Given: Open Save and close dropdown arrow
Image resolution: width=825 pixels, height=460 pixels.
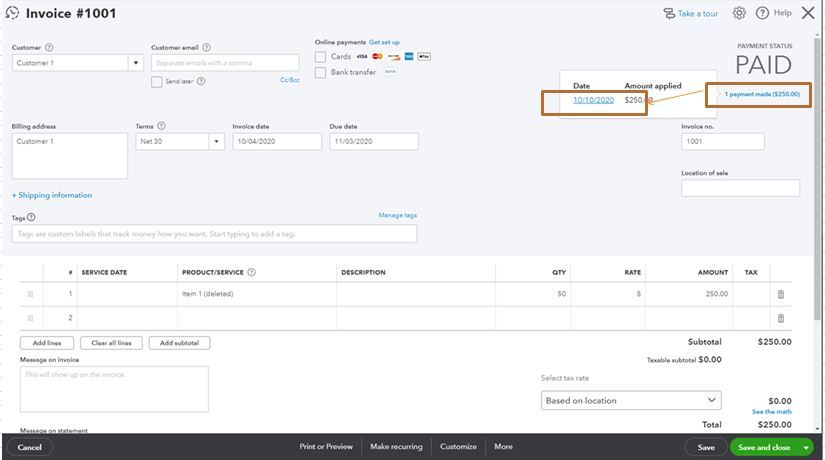Looking at the screenshot, I should click(x=806, y=447).
